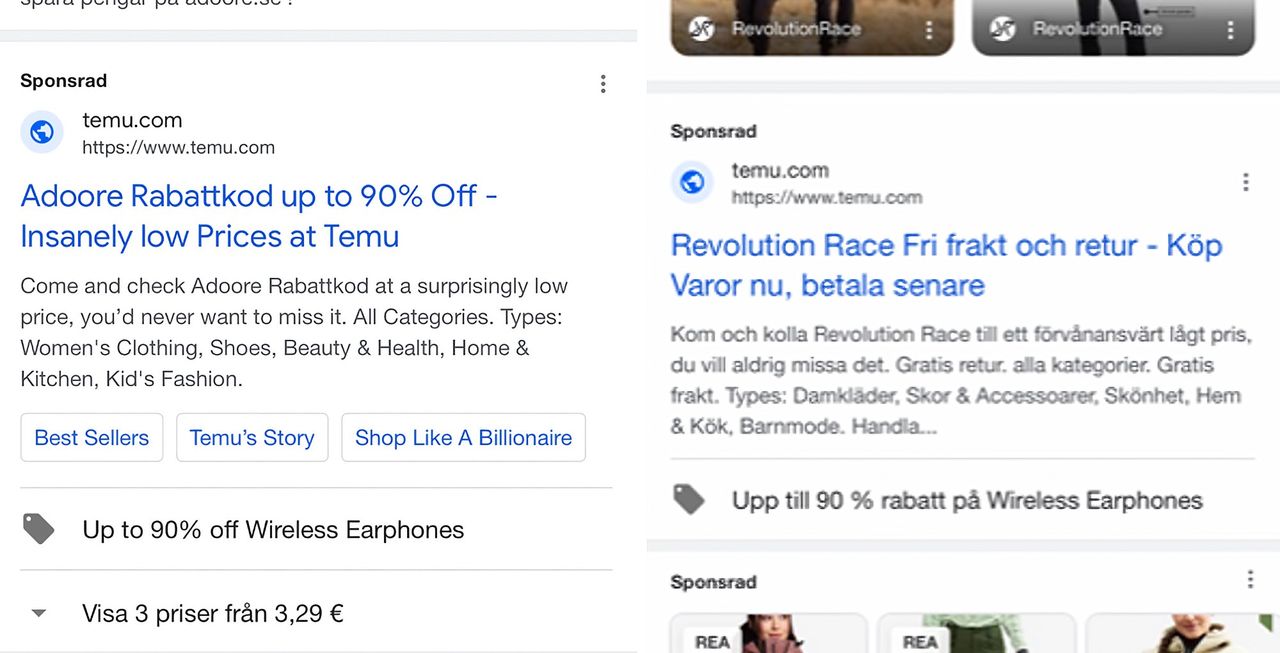Open the second RevolutionRace card's three-dot menu
The width and height of the screenshot is (1280, 653).
(x=1230, y=30)
